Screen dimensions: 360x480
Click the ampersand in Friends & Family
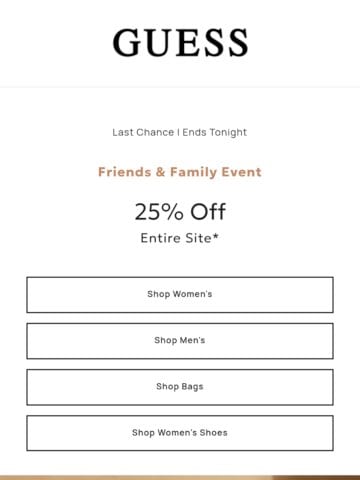pyautogui.click(x=160, y=172)
